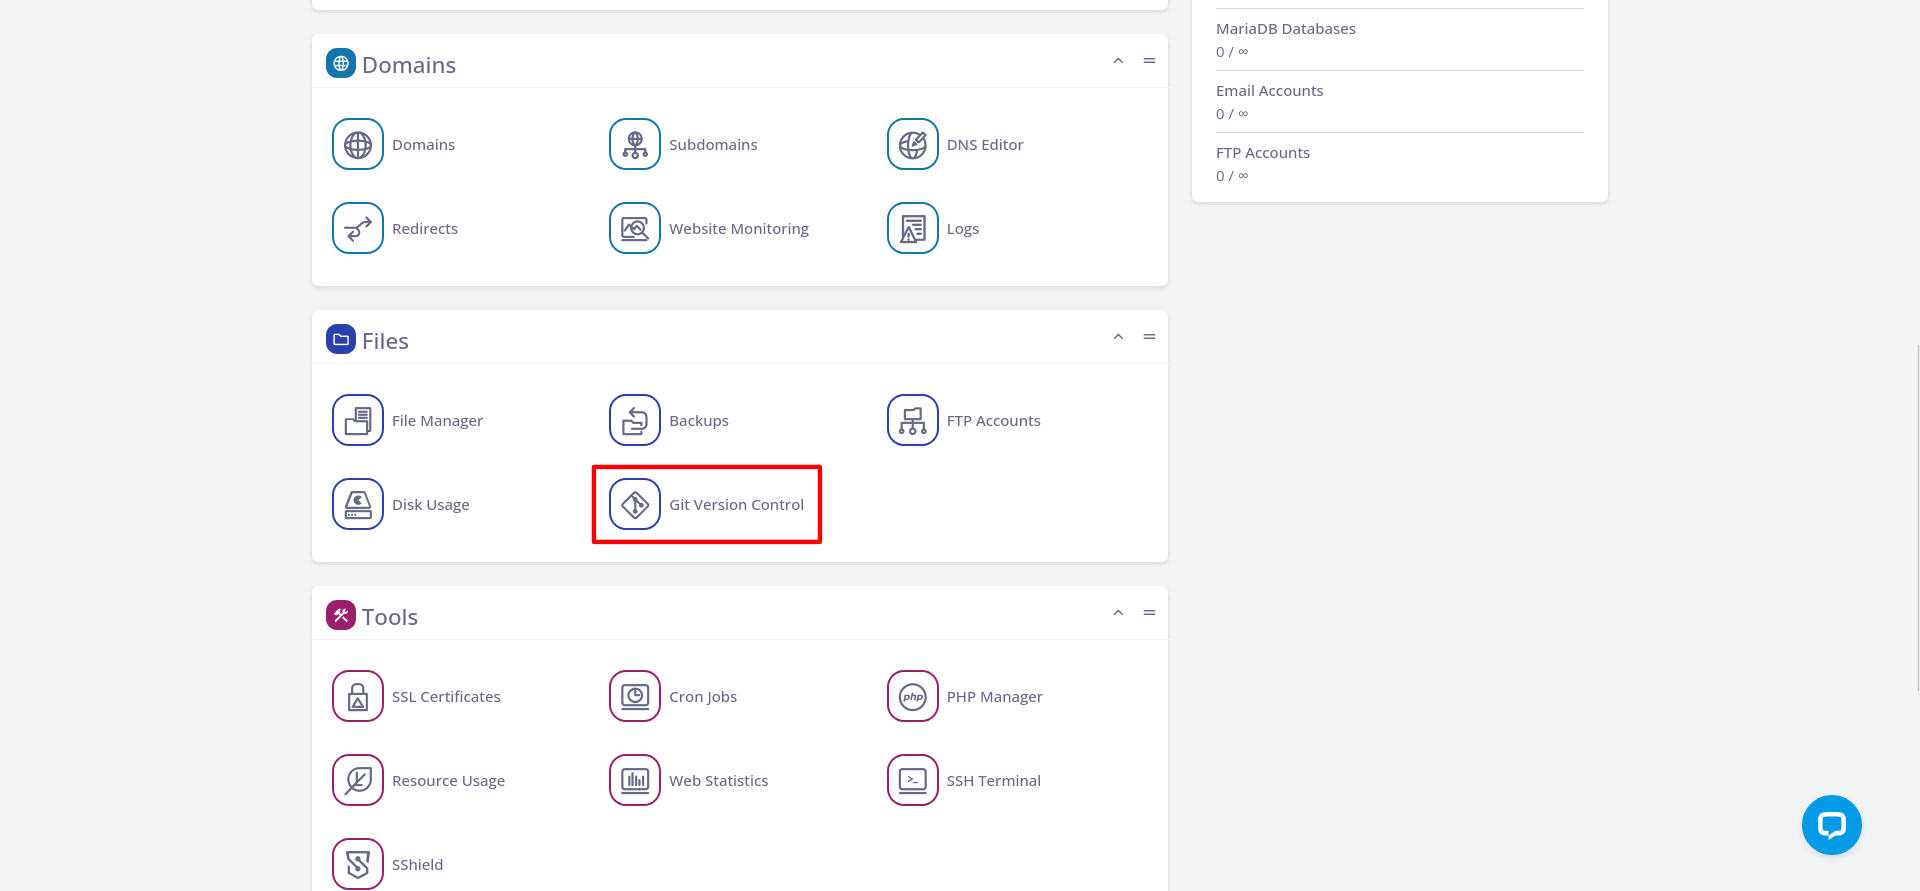The height and width of the screenshot is (891, 1920).
Task: Click the Subdomains link text
Action: (713, 145)
